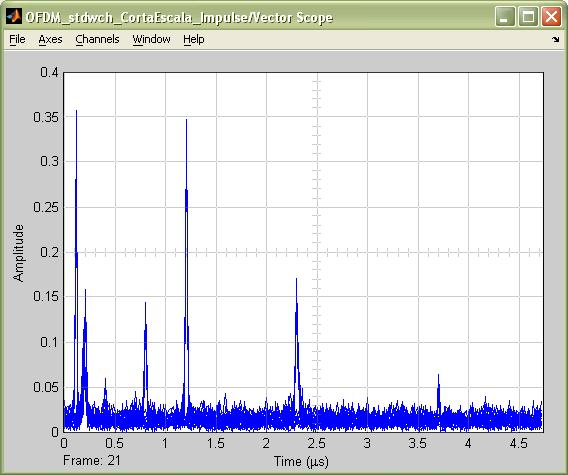The image size is (568, 475).
Task: Click the Frame: 21 counter text
Action: click(92, 461)
